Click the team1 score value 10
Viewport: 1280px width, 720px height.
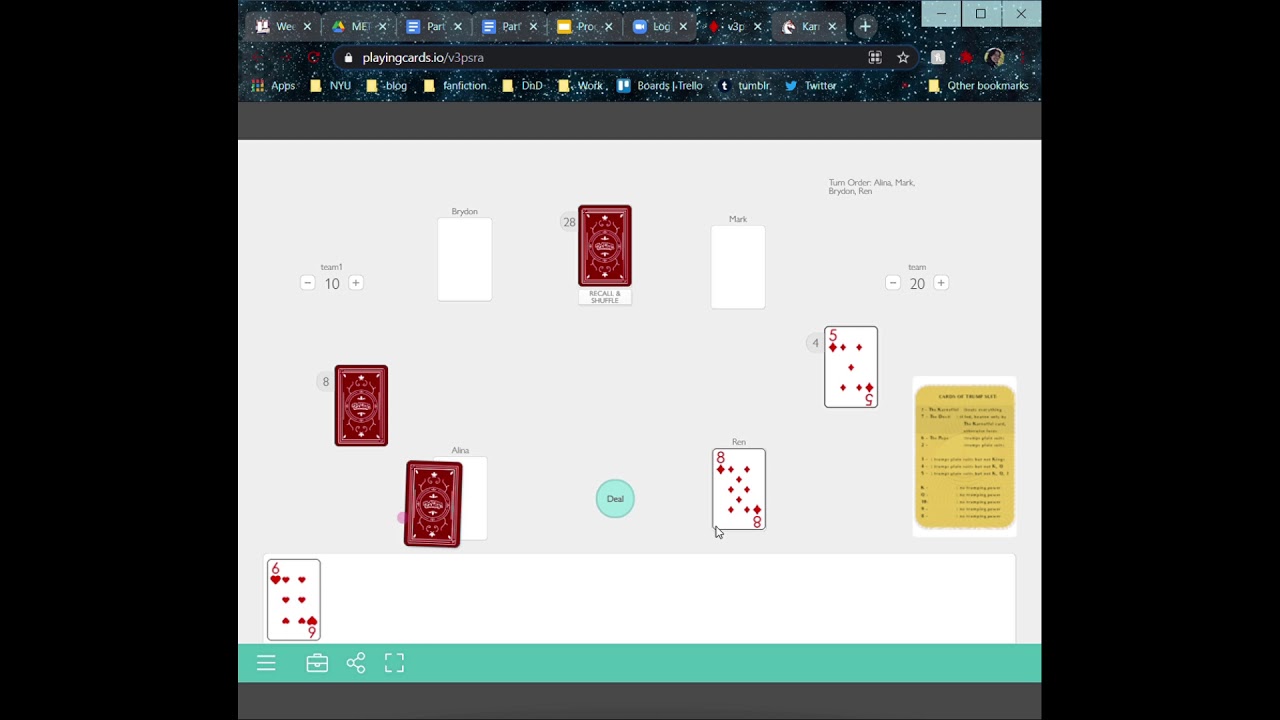click(332, 284)
